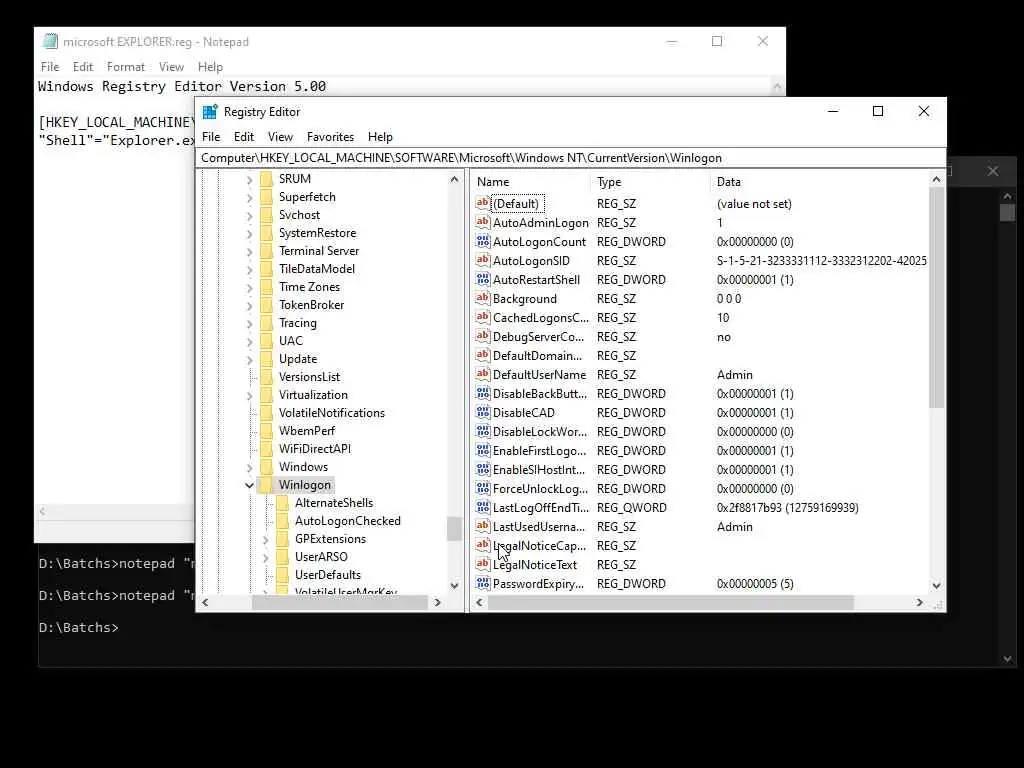Open the Format menu in Notepad
The image size is (1024, 768).
point(125,67)
